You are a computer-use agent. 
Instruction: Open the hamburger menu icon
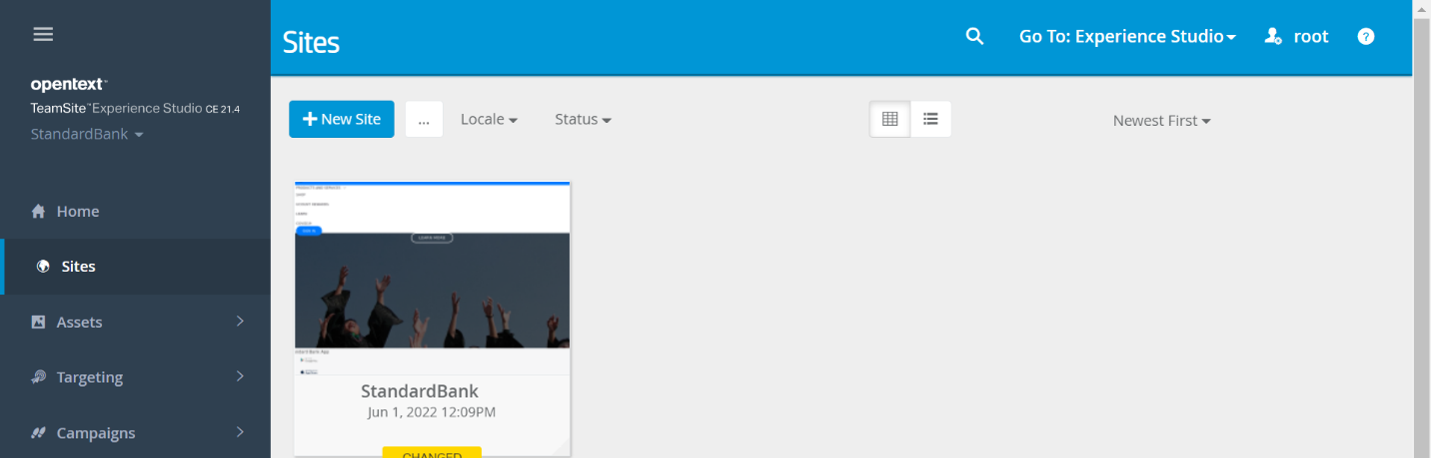point(42,35)
